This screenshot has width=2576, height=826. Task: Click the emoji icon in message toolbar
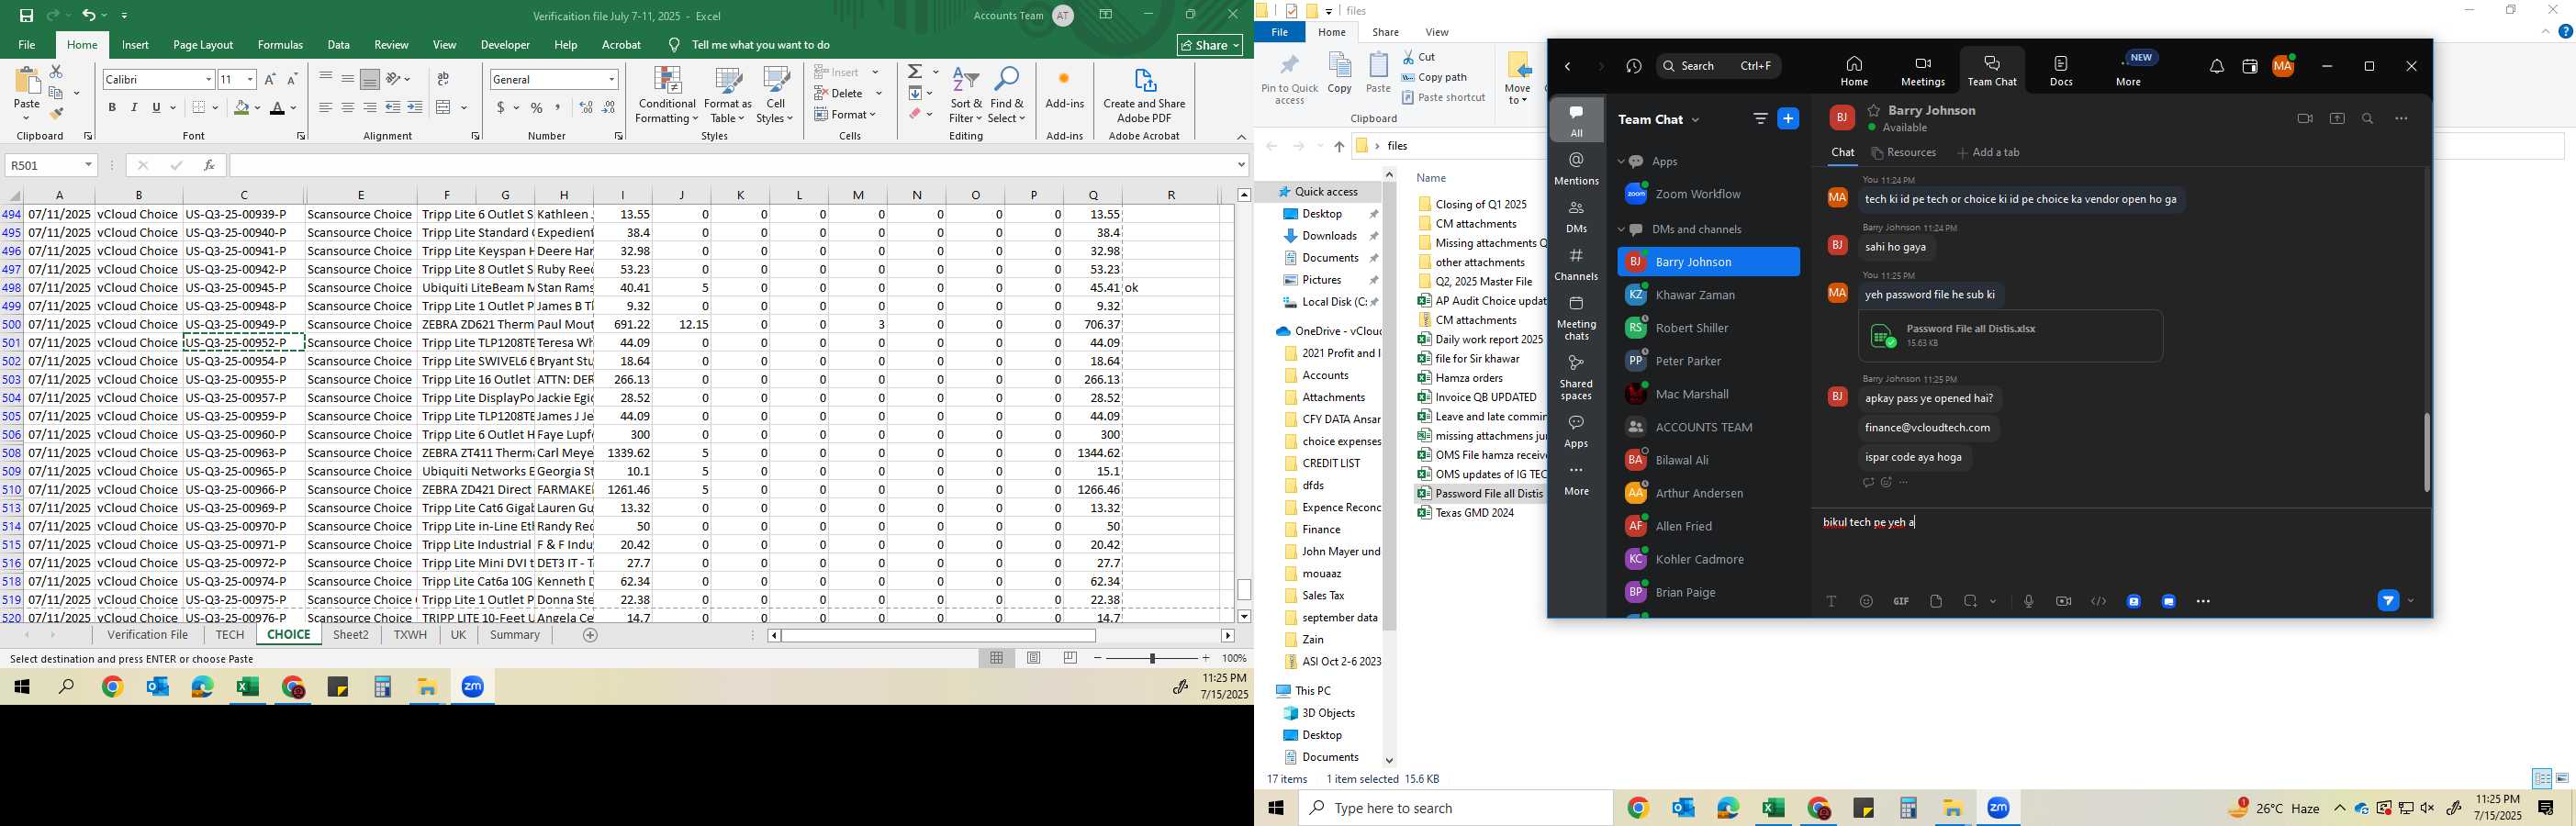pyautogui.click(x=1866, y=601)
